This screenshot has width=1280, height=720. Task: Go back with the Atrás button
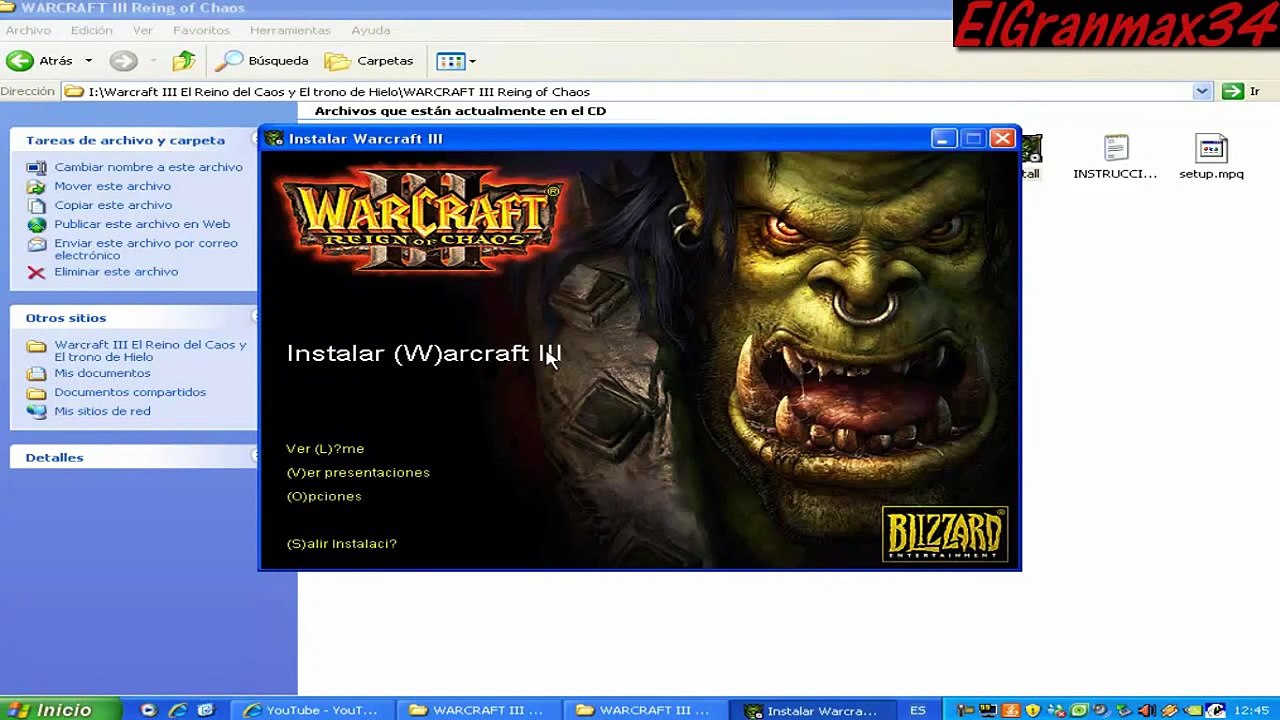coord(39,61)
